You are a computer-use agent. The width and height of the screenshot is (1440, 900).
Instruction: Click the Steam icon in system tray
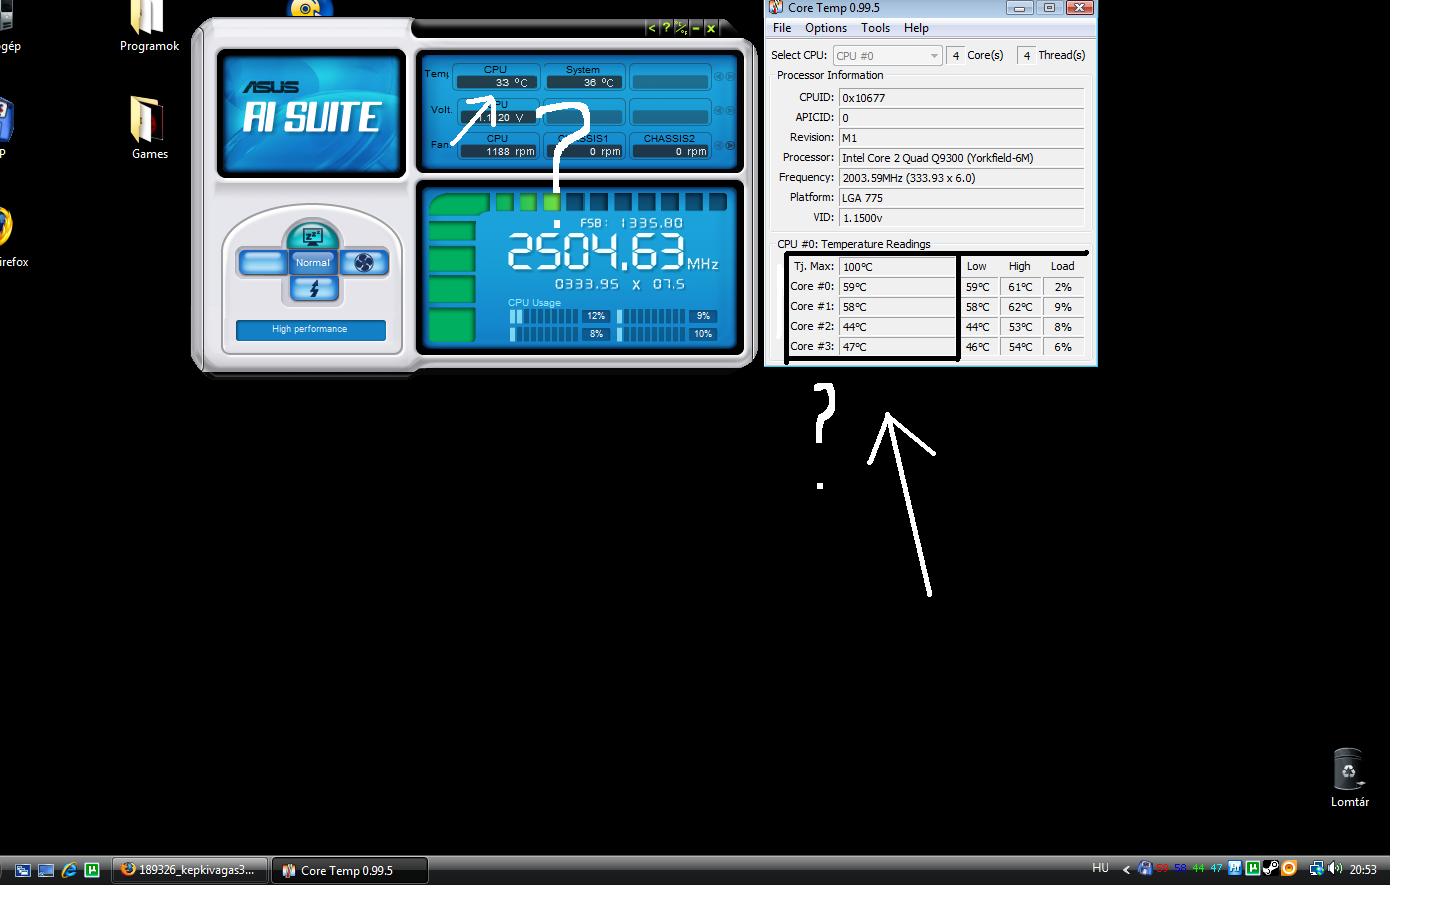pos(1270,868)
